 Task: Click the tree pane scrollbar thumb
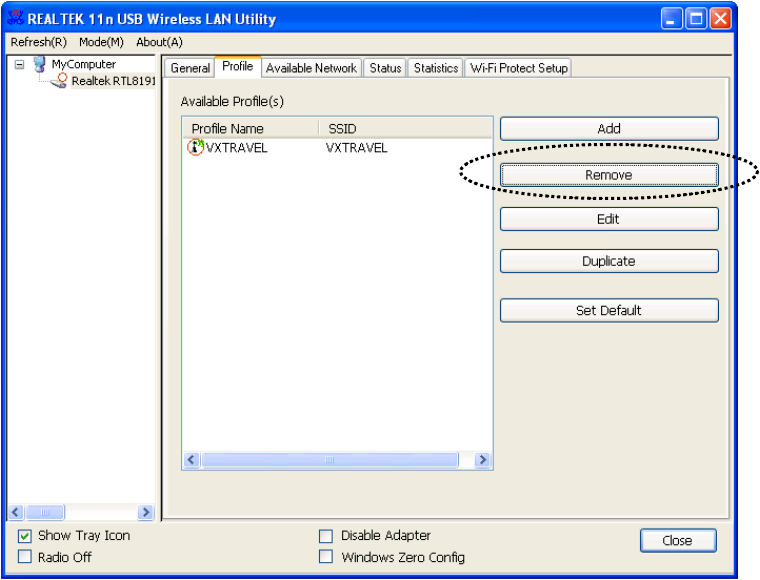pyautogui.click(x=45, y=512)
